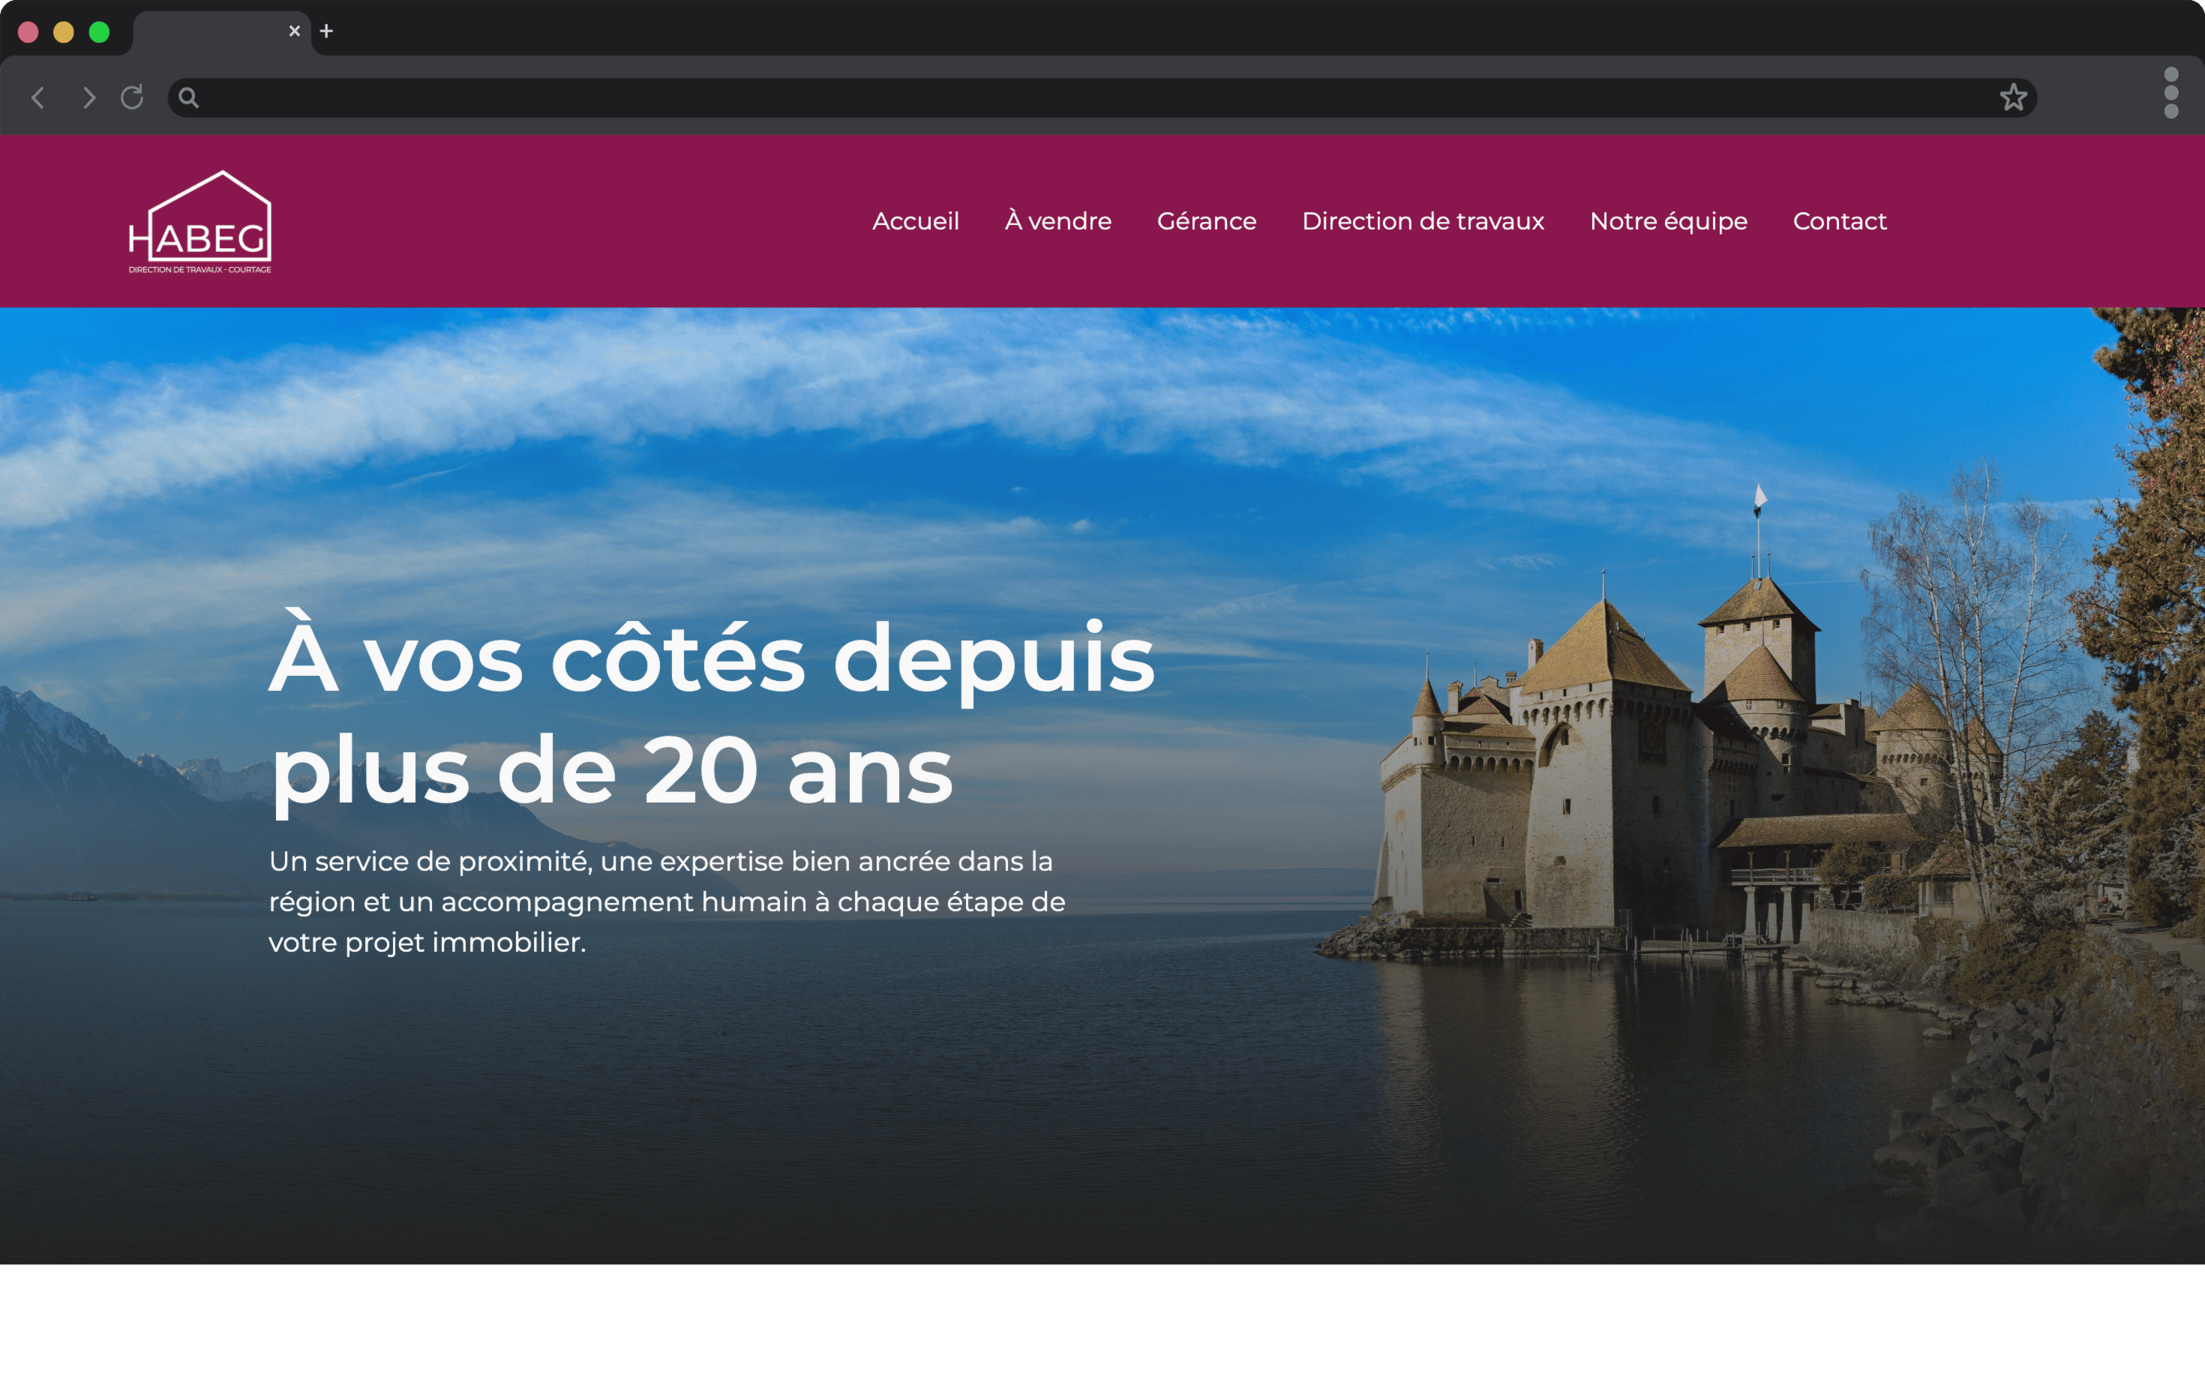
Task: Open Direction de travaux page
Action: click(x=1422, y=221)
